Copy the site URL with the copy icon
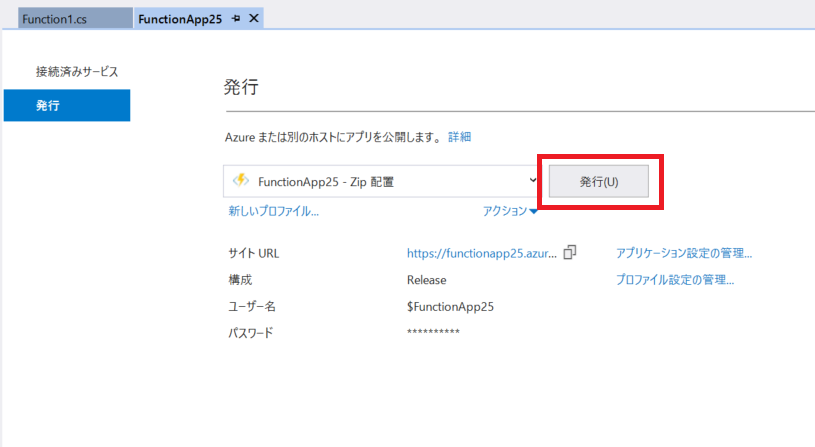 (570, 252)
